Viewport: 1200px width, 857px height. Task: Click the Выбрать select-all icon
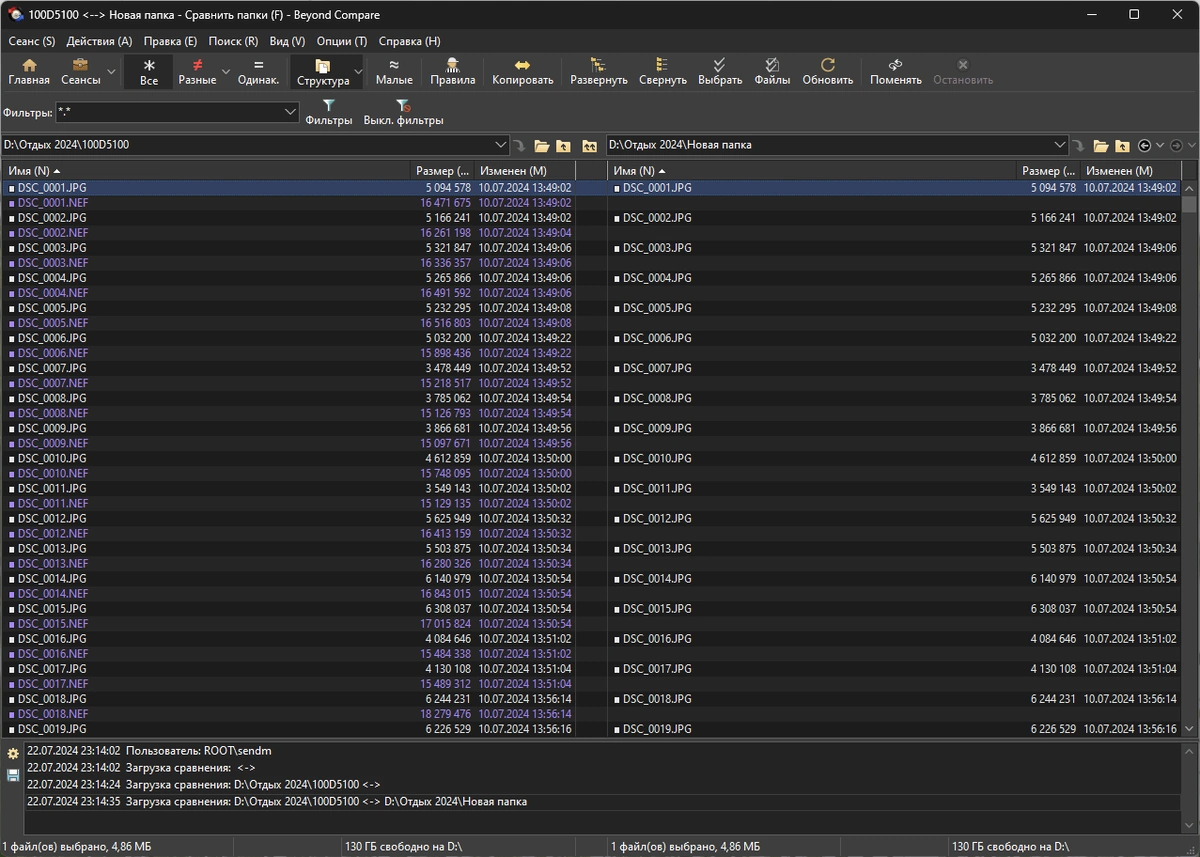point(720,72)
